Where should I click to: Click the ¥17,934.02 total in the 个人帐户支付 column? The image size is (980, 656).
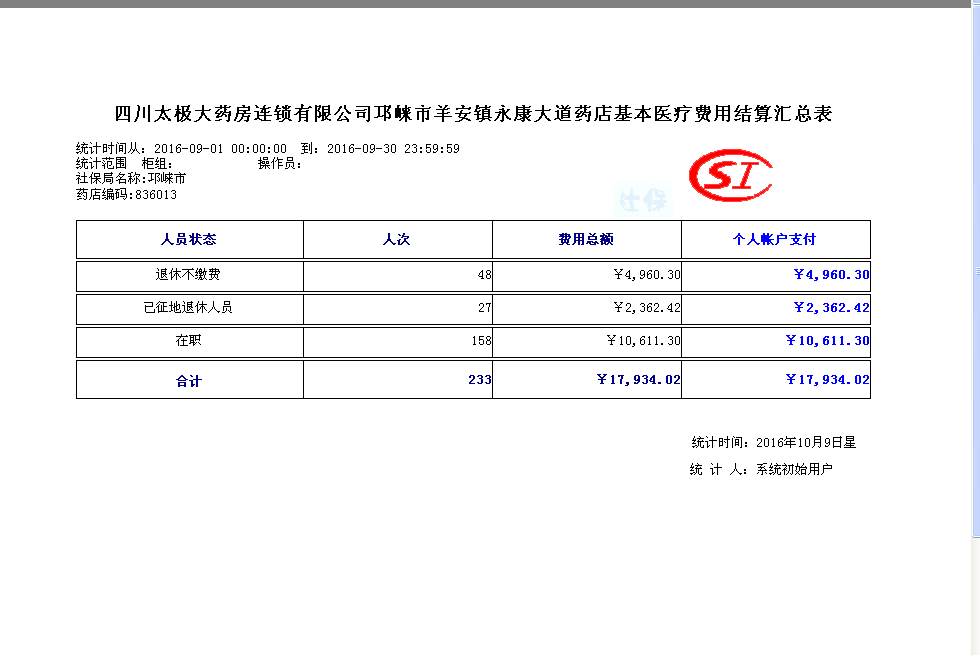(x=828, y=380)
